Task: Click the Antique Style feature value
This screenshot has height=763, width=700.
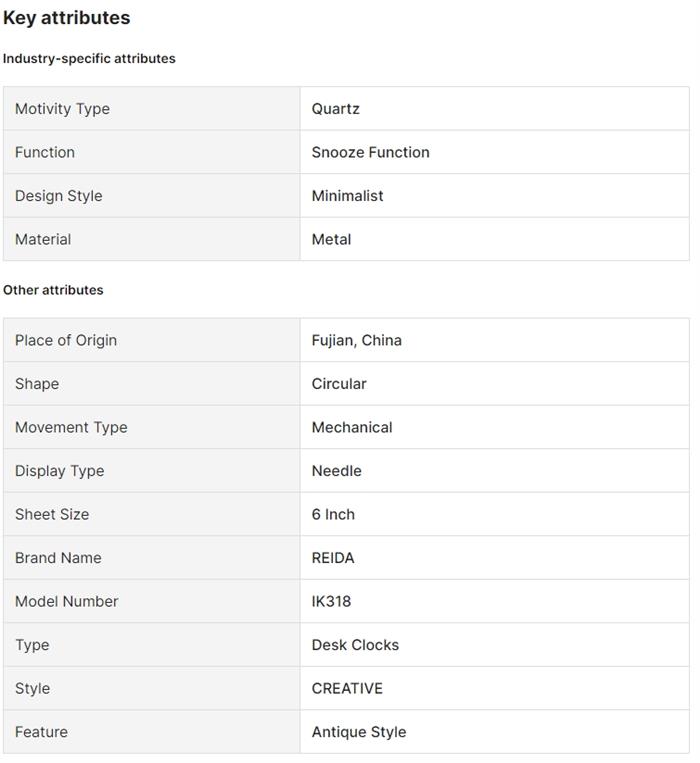Action: 359,732
